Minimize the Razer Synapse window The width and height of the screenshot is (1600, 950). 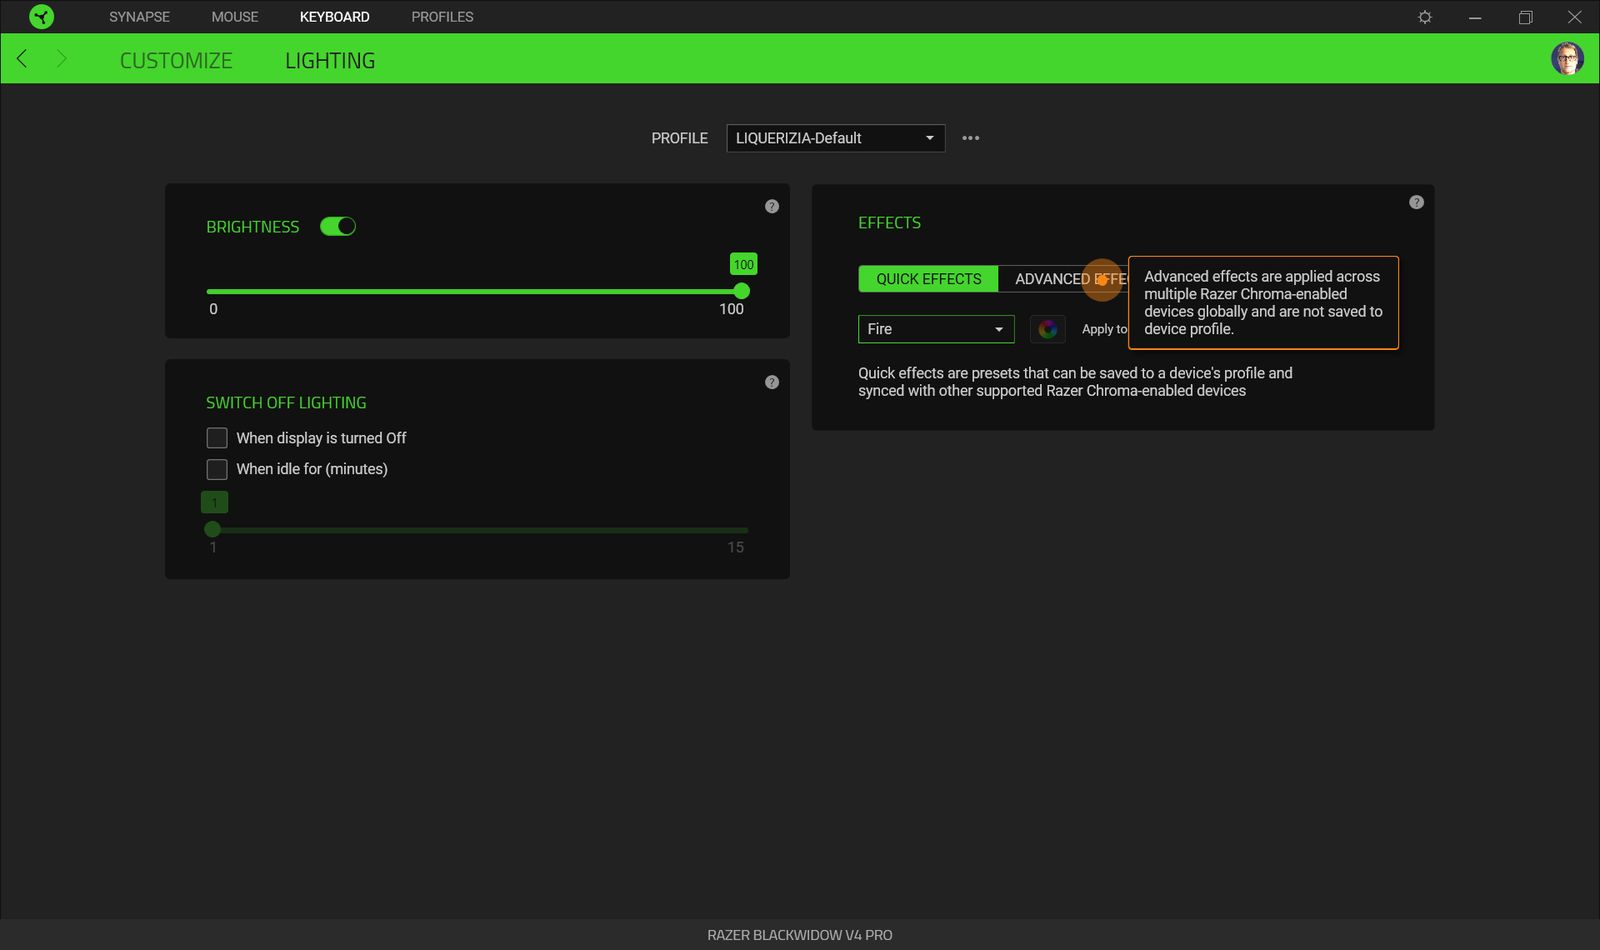1475,17
